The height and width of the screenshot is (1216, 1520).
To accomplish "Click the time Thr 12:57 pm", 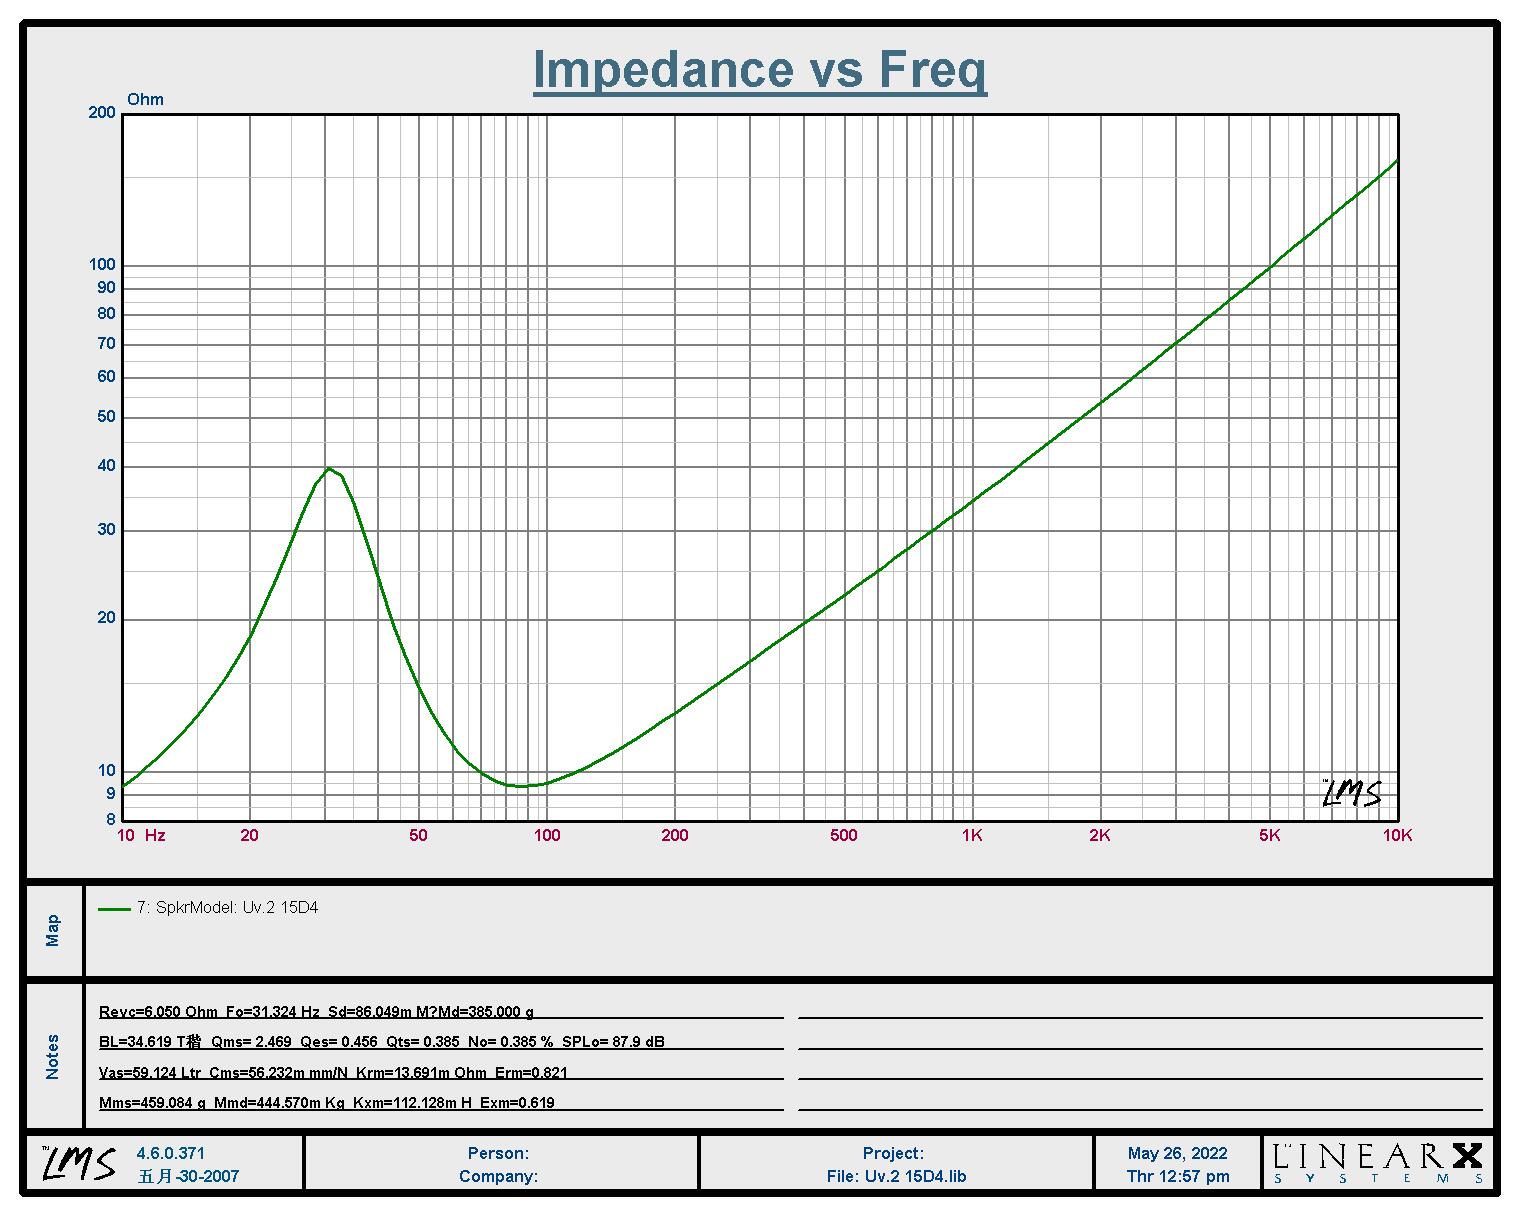I will [1178, 1176].
